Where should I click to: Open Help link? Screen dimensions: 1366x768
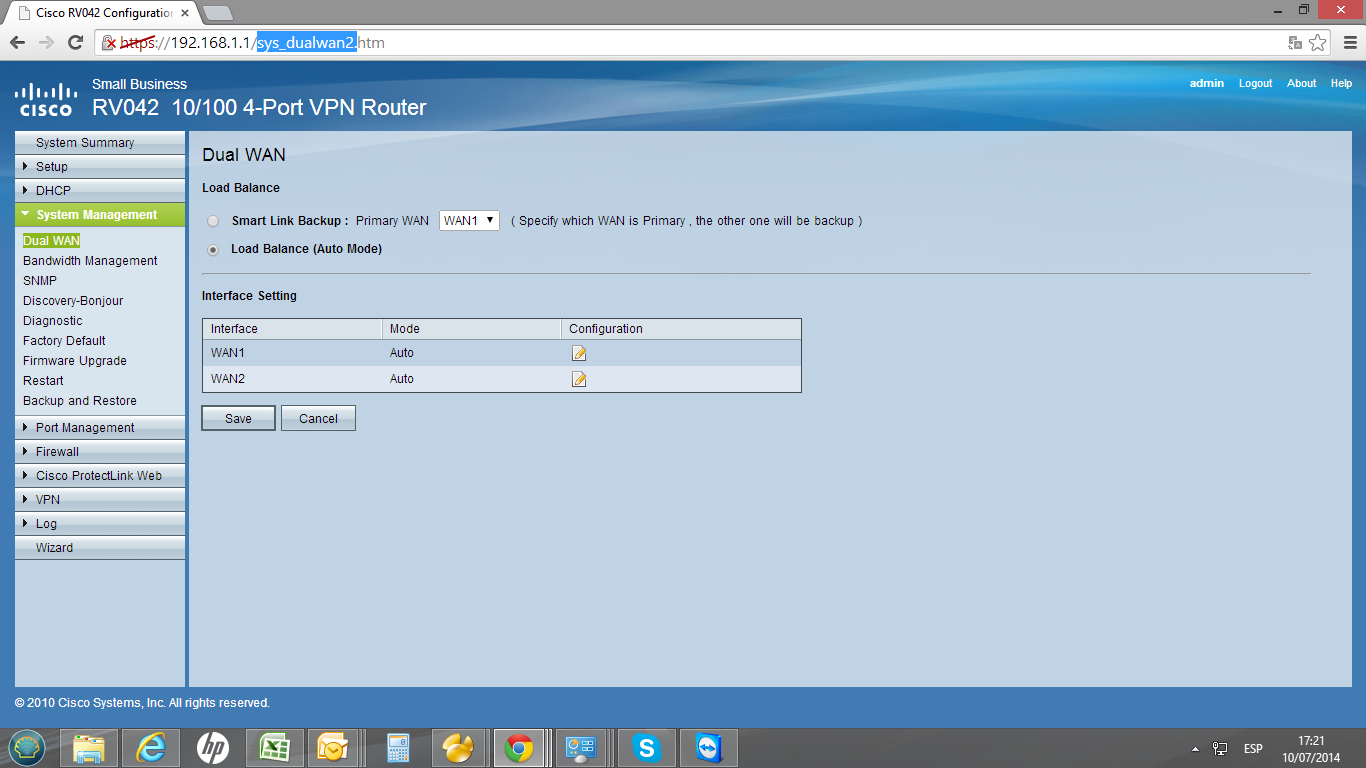point(1341,84)
